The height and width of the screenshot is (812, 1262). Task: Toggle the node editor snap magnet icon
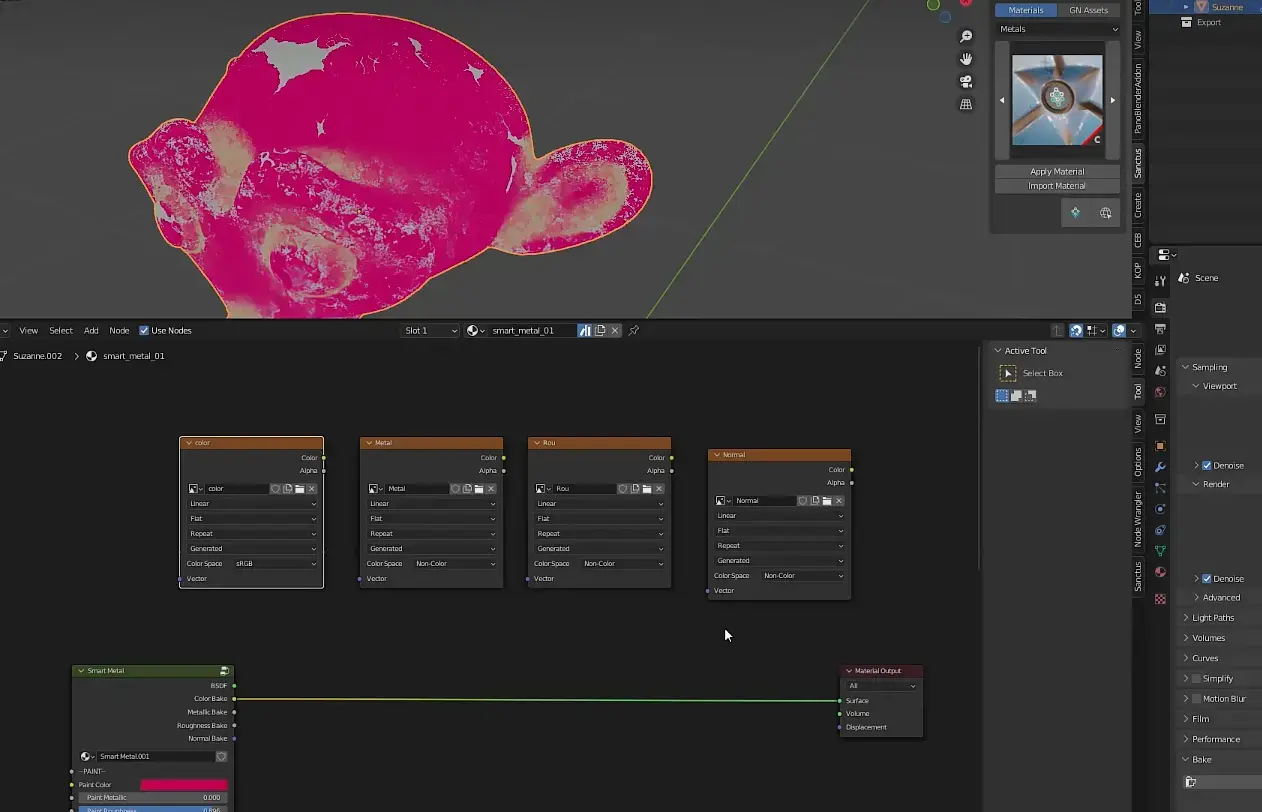1076,330
